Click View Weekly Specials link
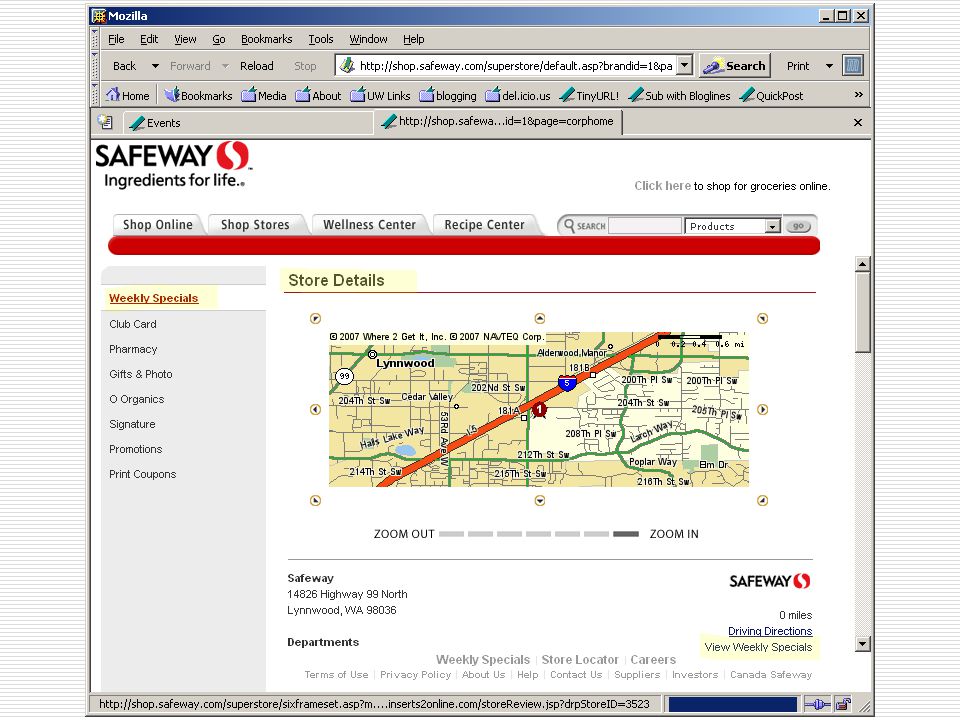960x720 pixels. click(758, 647)
